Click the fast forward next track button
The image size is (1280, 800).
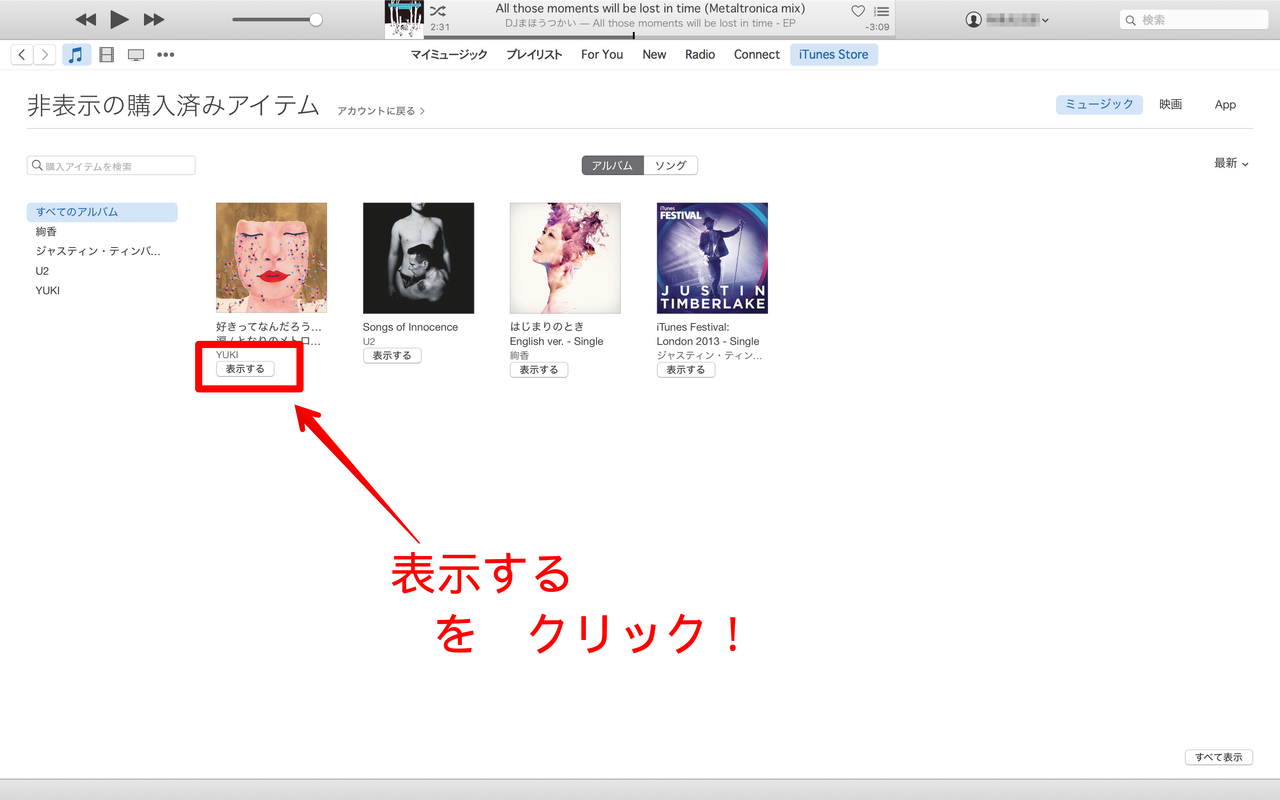click(154, 19)
